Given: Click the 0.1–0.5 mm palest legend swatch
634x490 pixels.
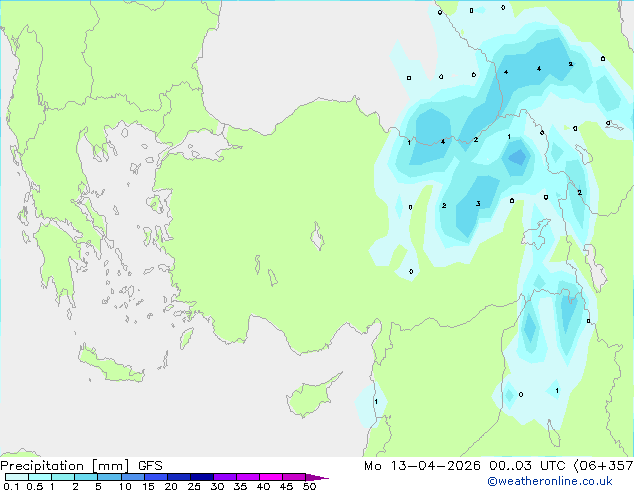Looking at the screenshot, I should pos(17,477).
